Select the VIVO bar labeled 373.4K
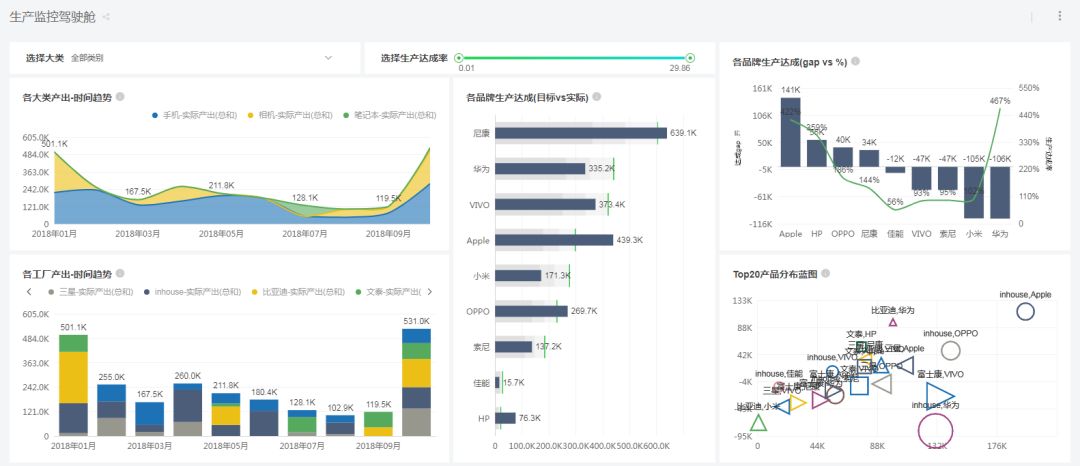 pos(546,204)
